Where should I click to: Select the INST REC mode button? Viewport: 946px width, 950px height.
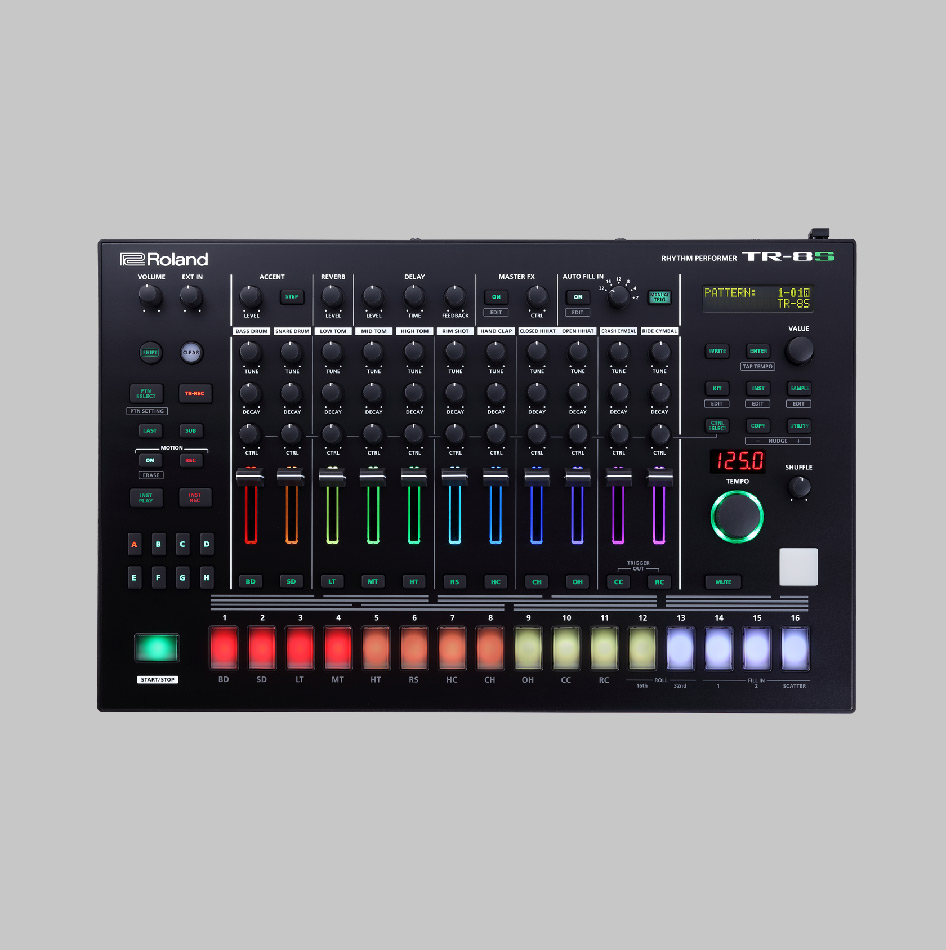click(x=195, y=497)
